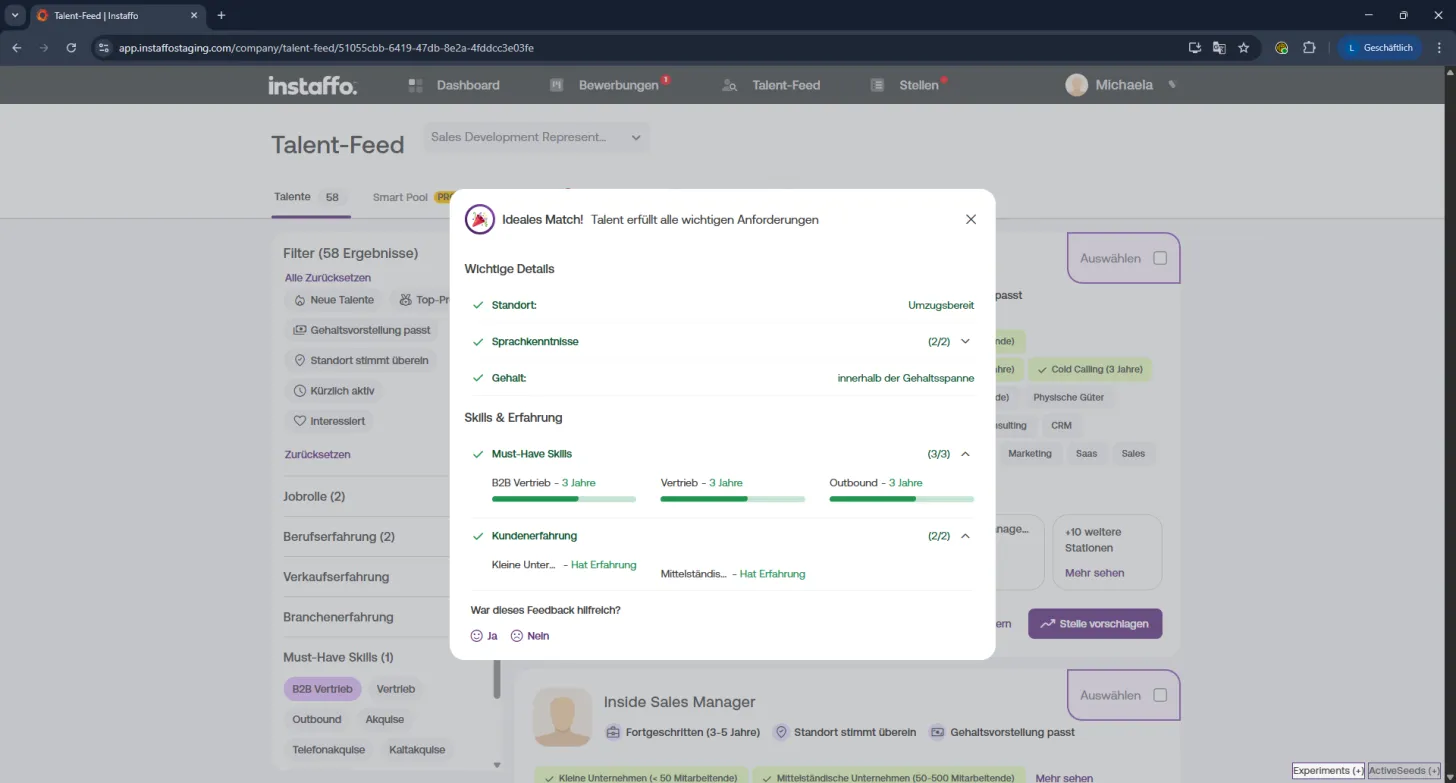The image size is (1456, 783).
Task: View site information icon in address bar
Action: tap(103, 47)
